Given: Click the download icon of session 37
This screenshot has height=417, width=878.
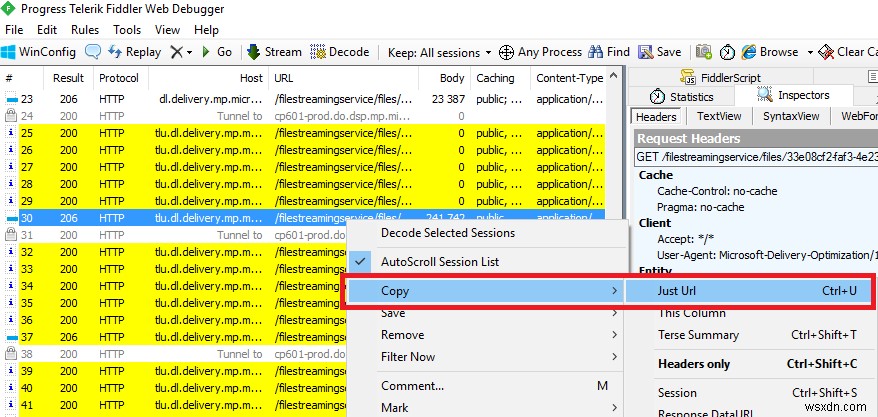Looking at the screenshot, I should point(11,338).
